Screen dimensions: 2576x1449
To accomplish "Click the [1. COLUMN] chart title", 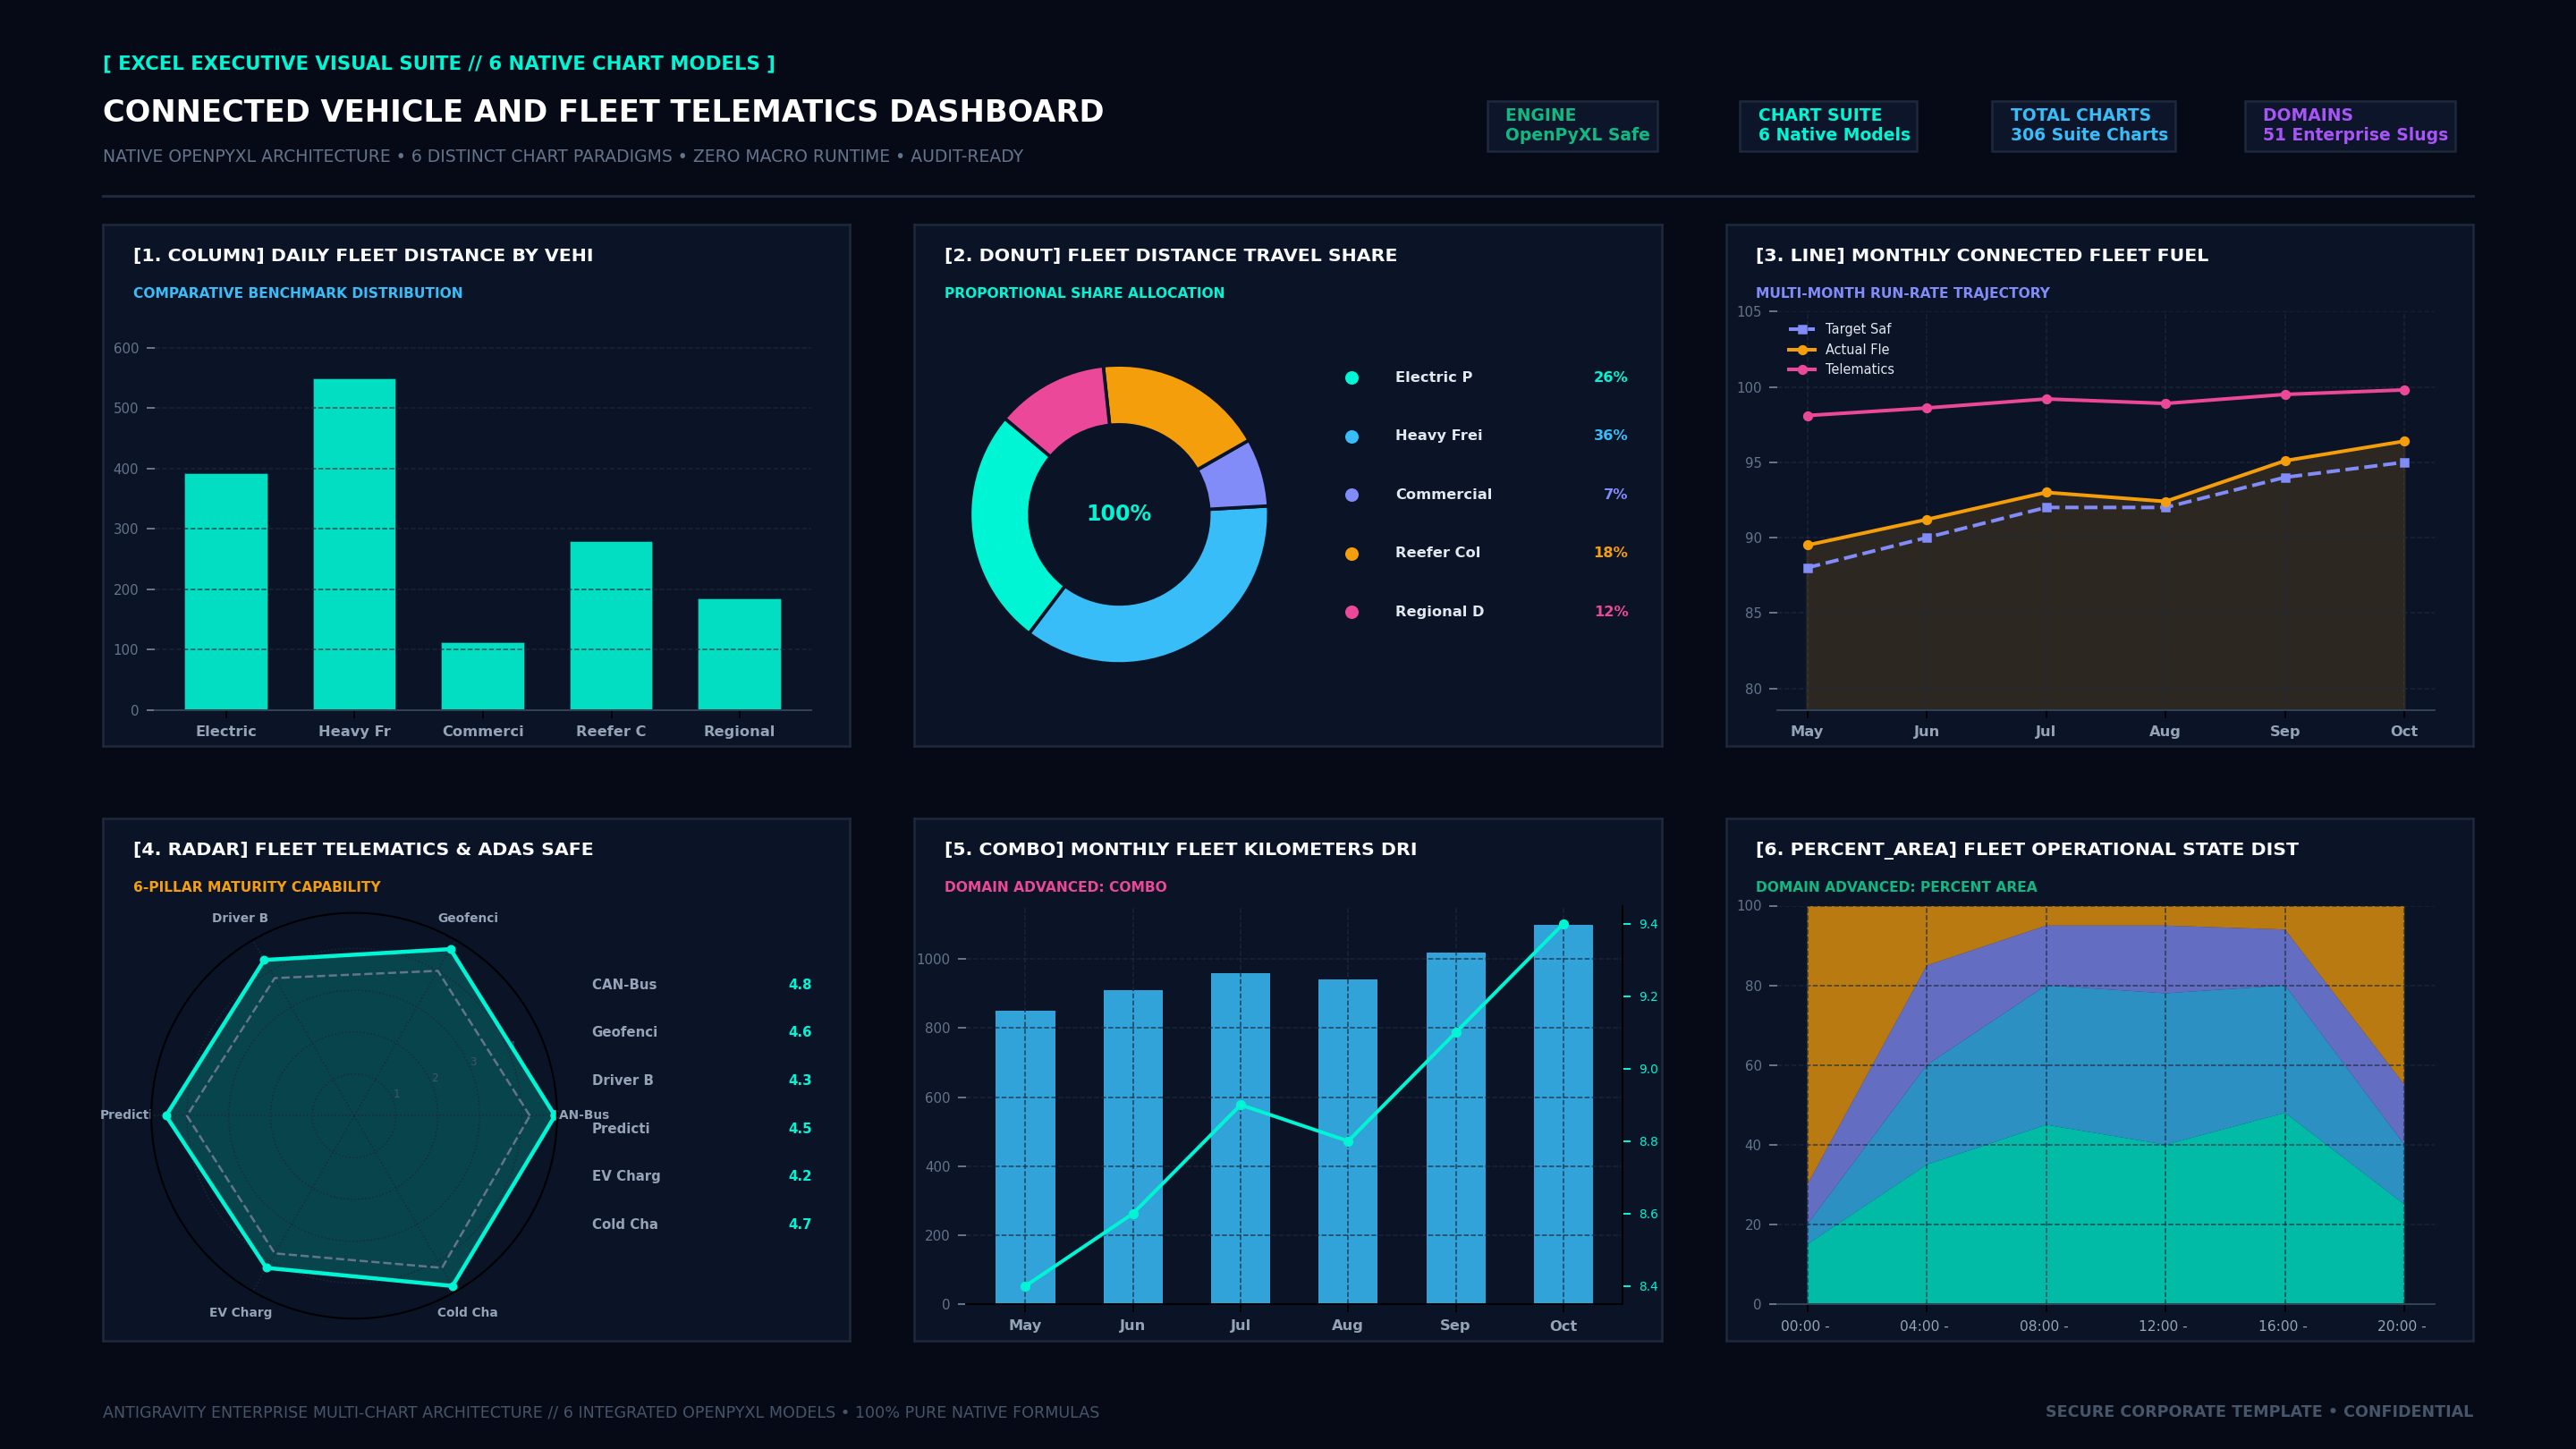I will coord(363,256).
